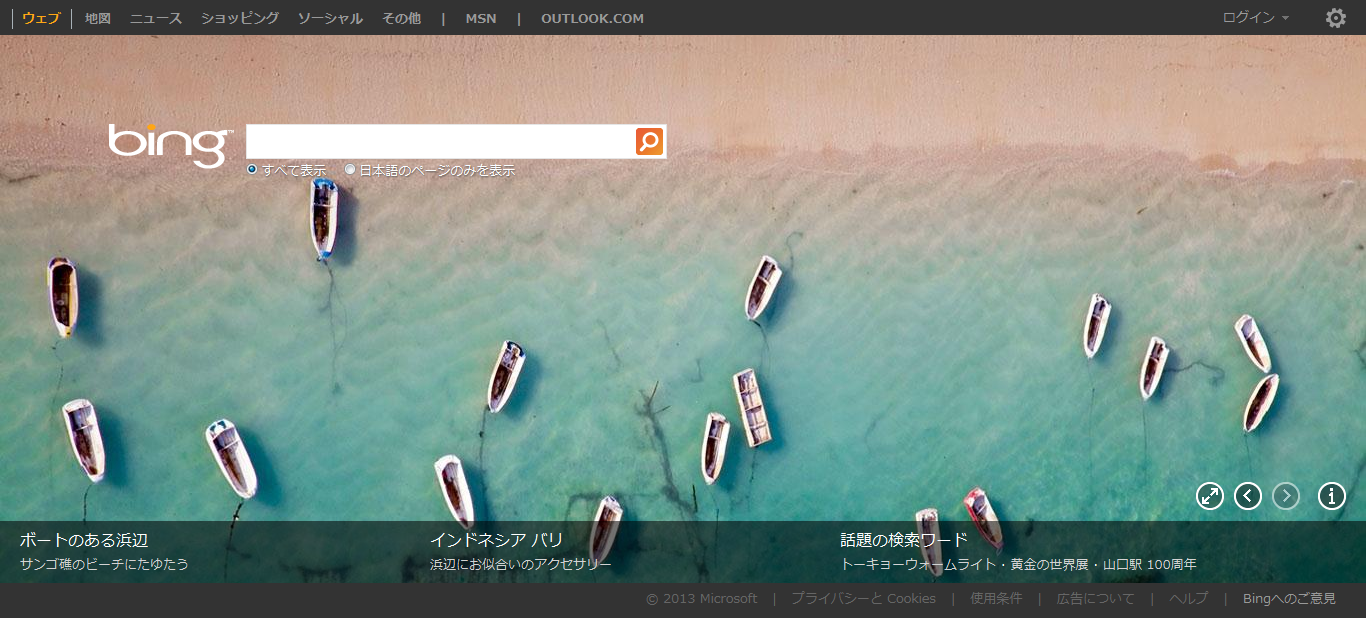Switch to the 地図 tab
Screen dimensions: 1366x618
98,18
